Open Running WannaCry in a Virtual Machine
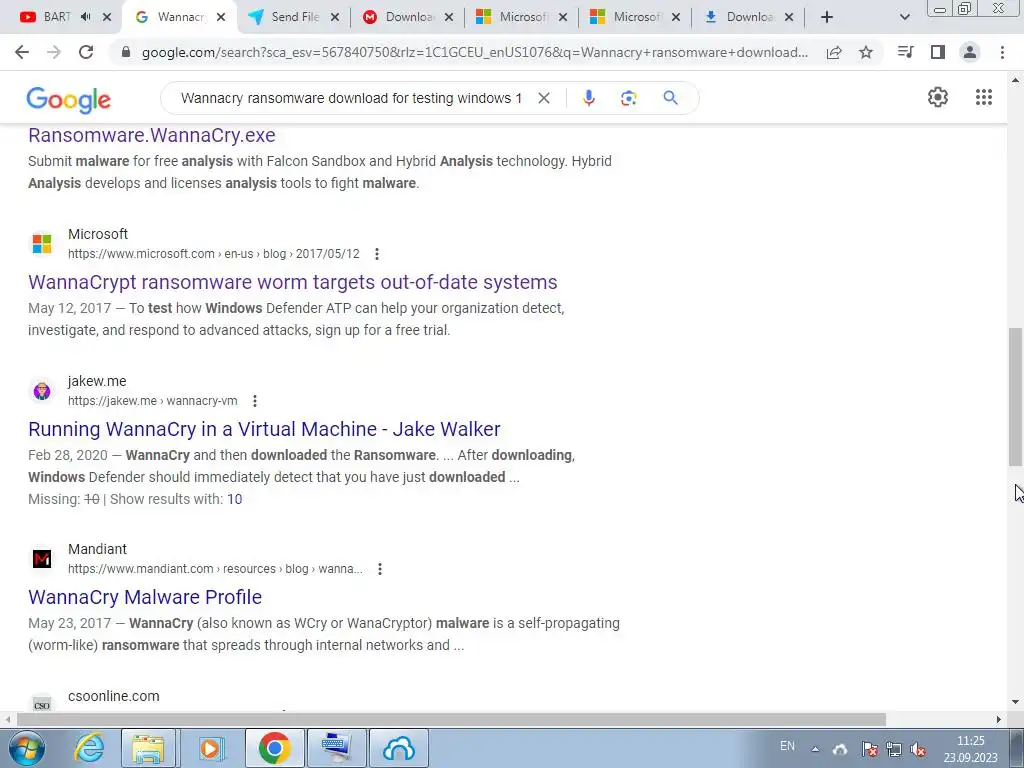The image size is (1024, 768). [x=264, y=429]
